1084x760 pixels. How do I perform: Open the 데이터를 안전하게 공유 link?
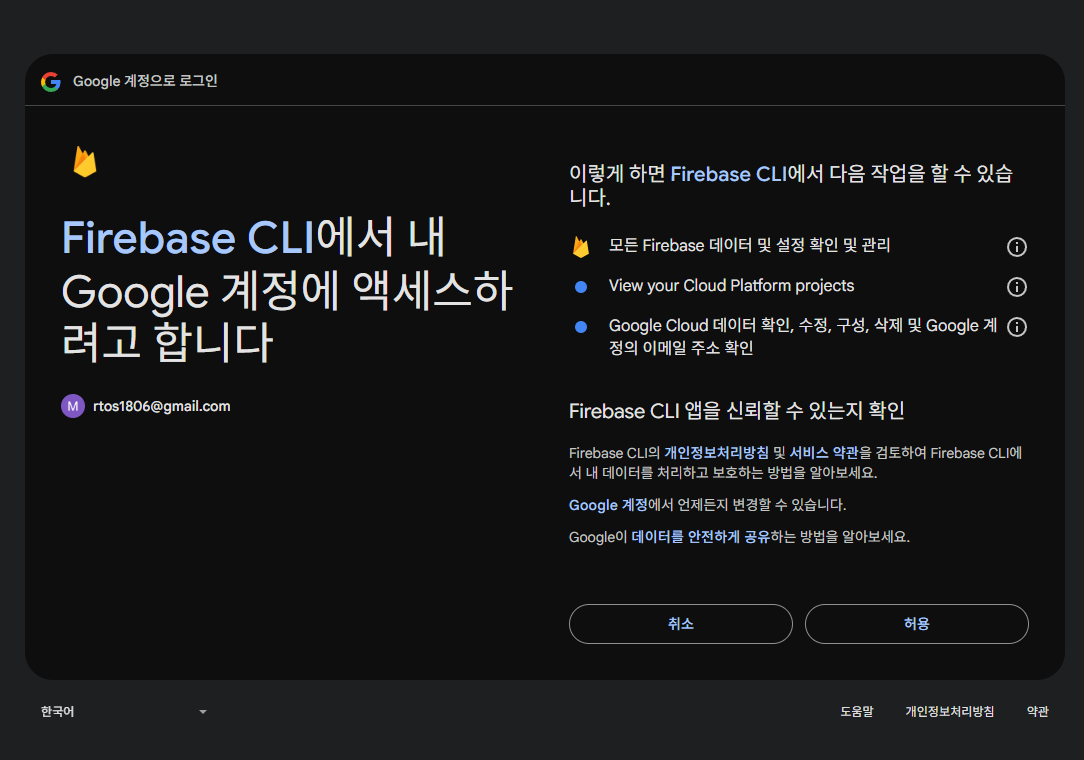700,537
